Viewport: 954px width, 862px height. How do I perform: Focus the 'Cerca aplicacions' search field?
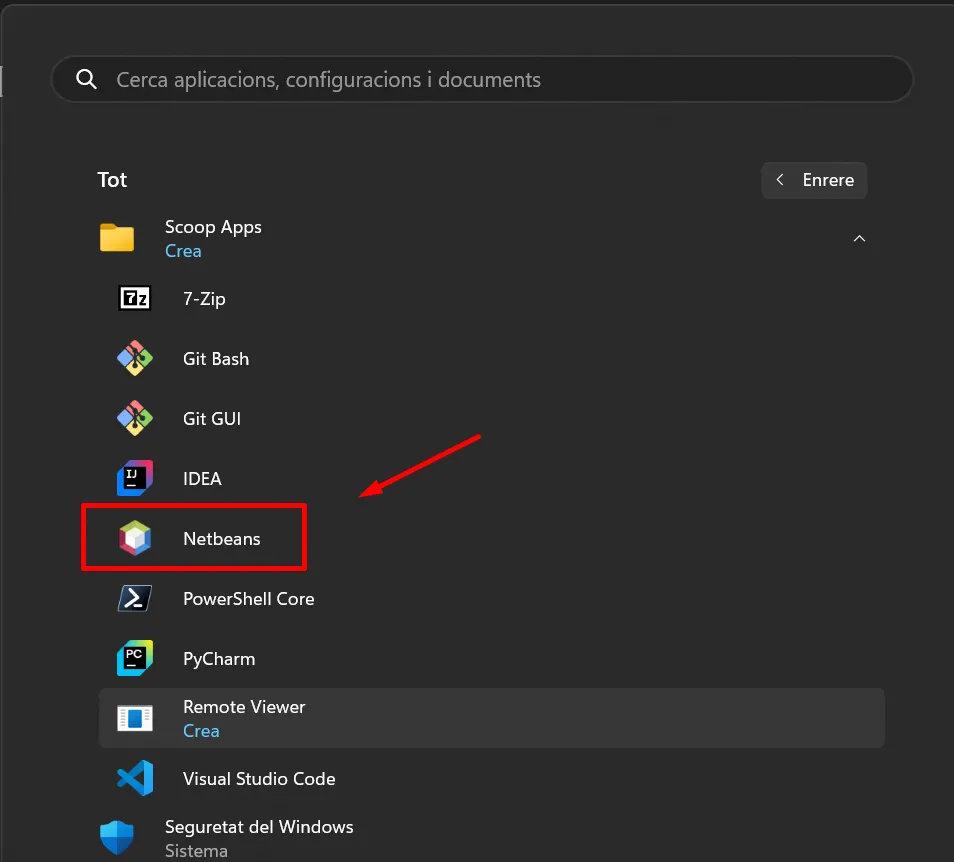point(480,80)
